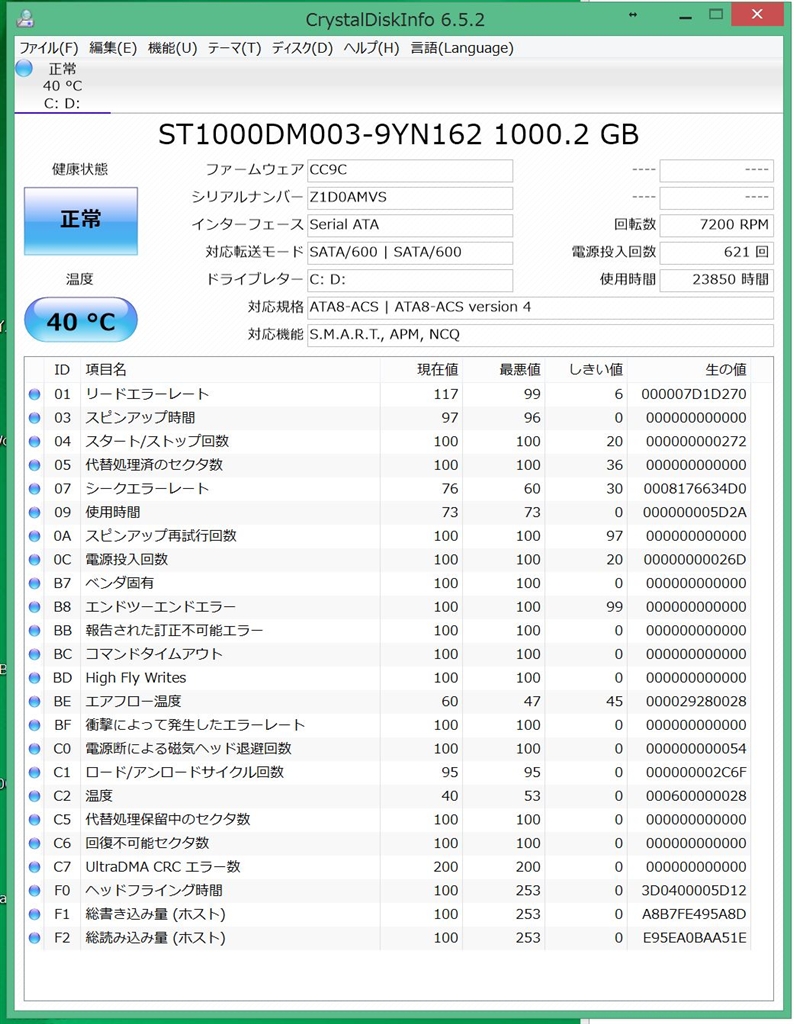The width and height of the screenshot is (796, 1024).
Task: Click the 生の値 column header
Action: pyautogui.click(x=689, y=370)
